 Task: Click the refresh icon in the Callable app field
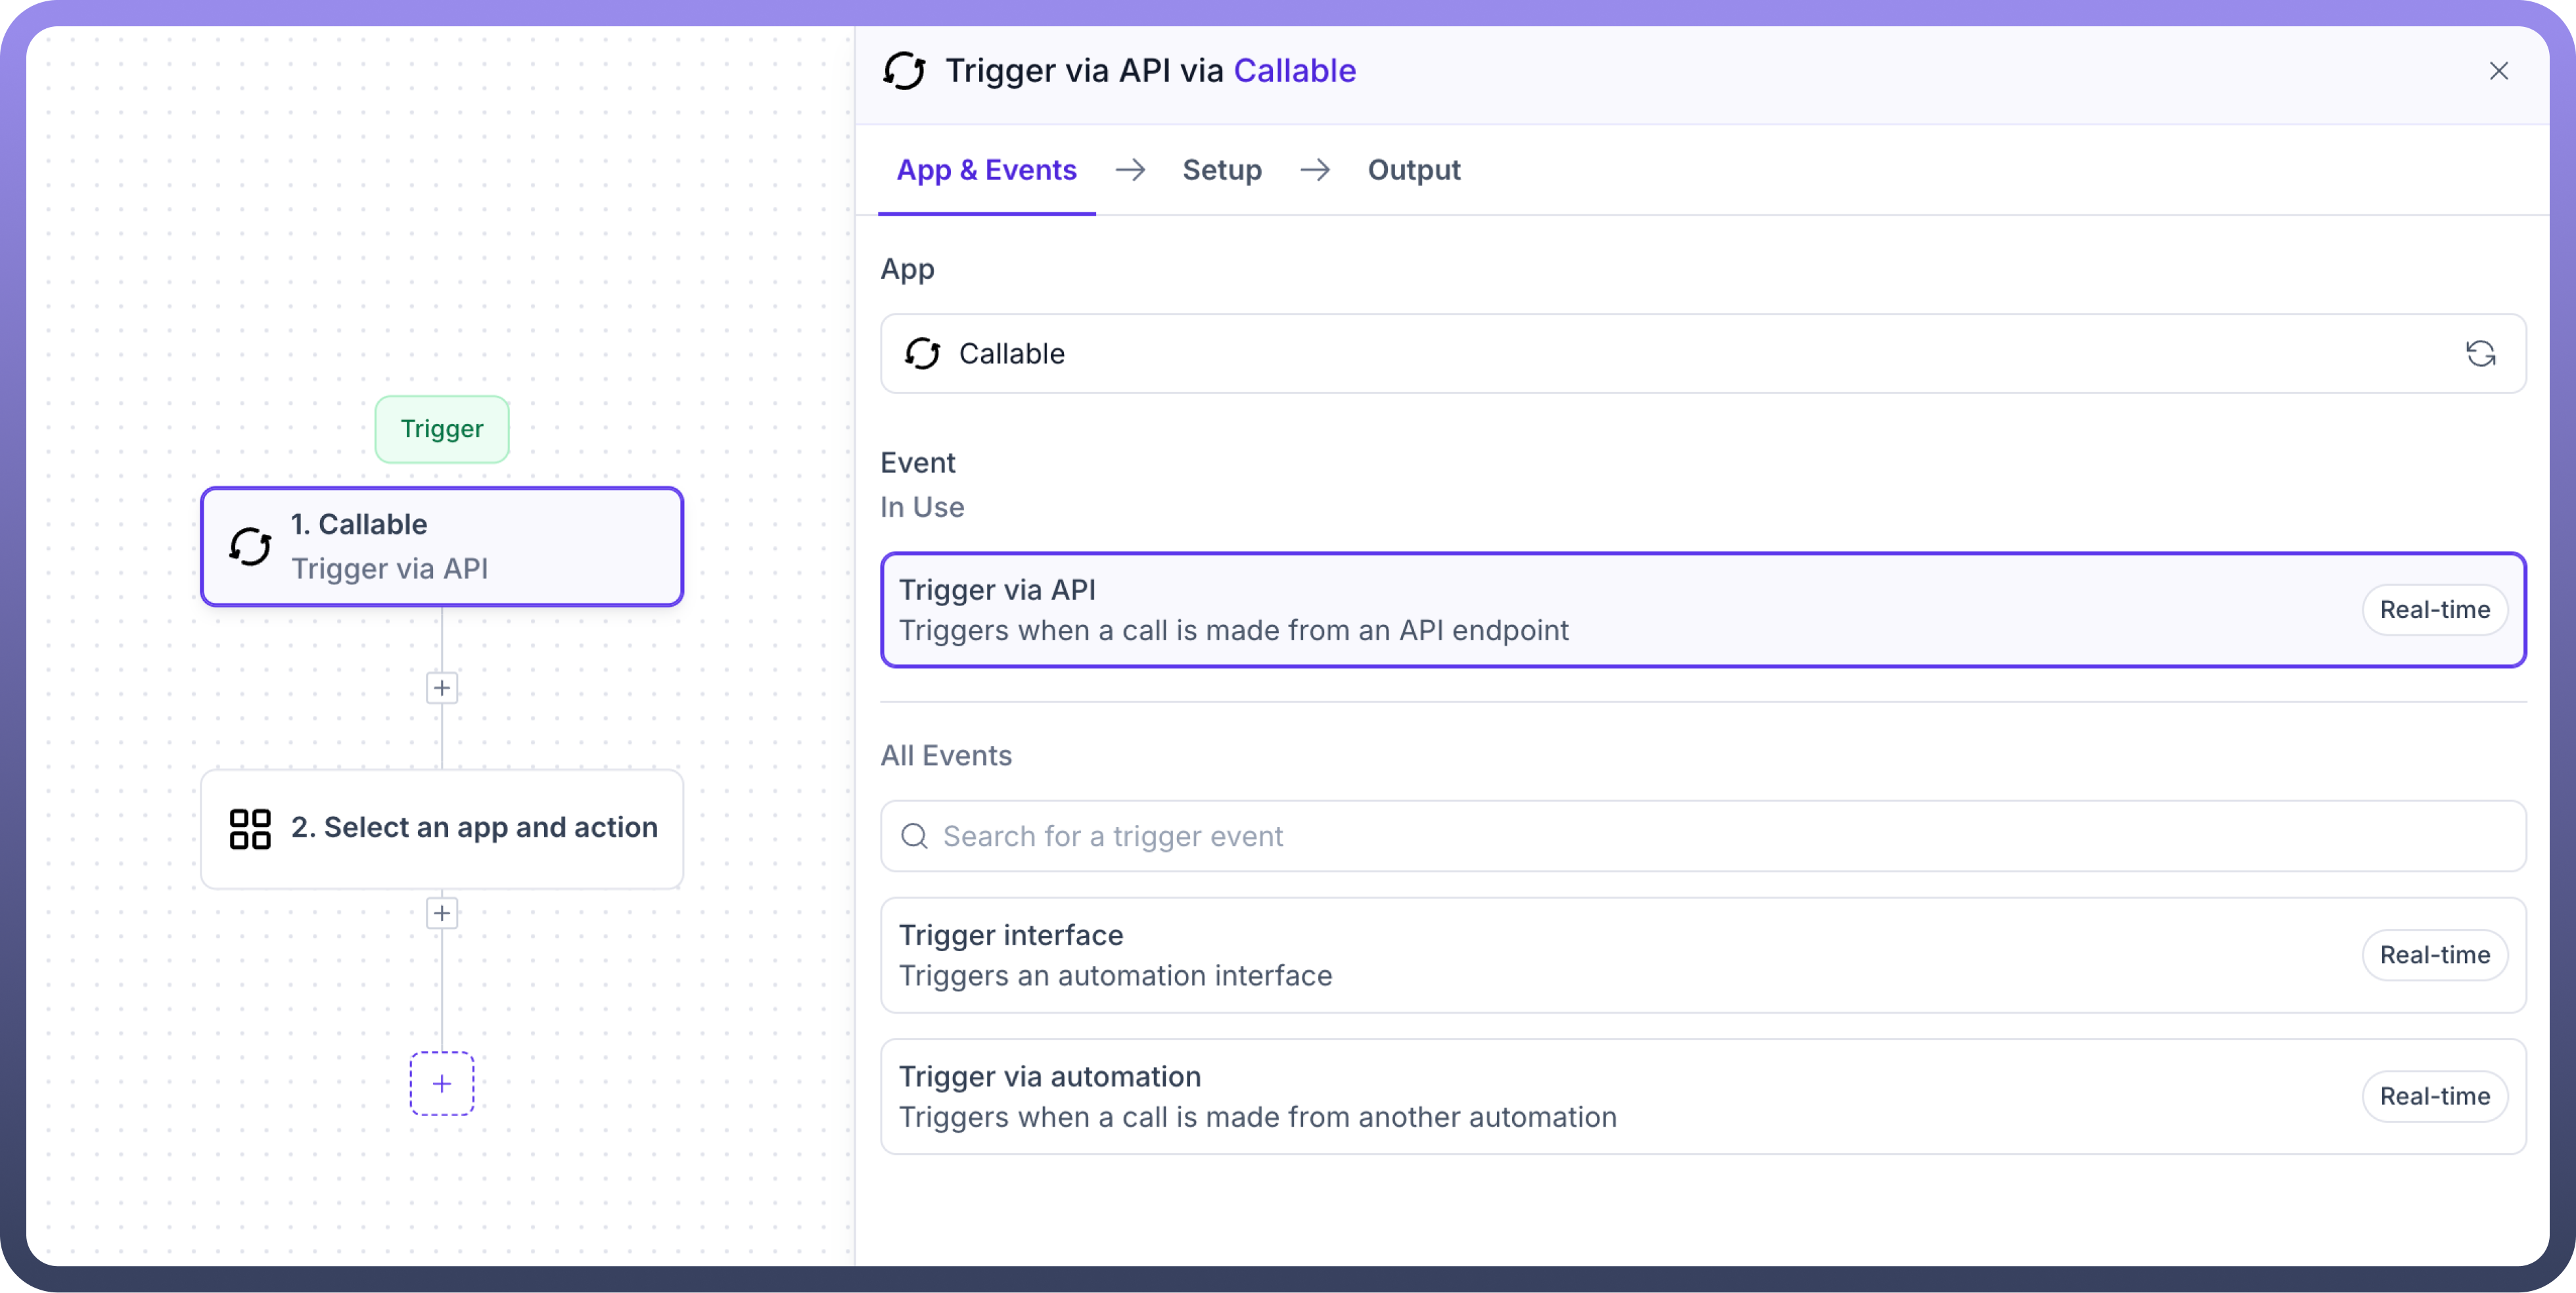click(2480, 354)
